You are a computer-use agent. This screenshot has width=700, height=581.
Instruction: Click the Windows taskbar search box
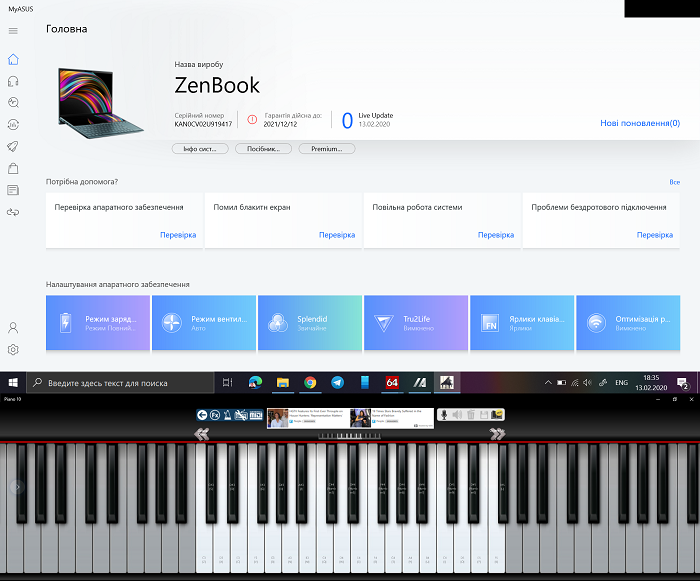[x=120, y=382]
